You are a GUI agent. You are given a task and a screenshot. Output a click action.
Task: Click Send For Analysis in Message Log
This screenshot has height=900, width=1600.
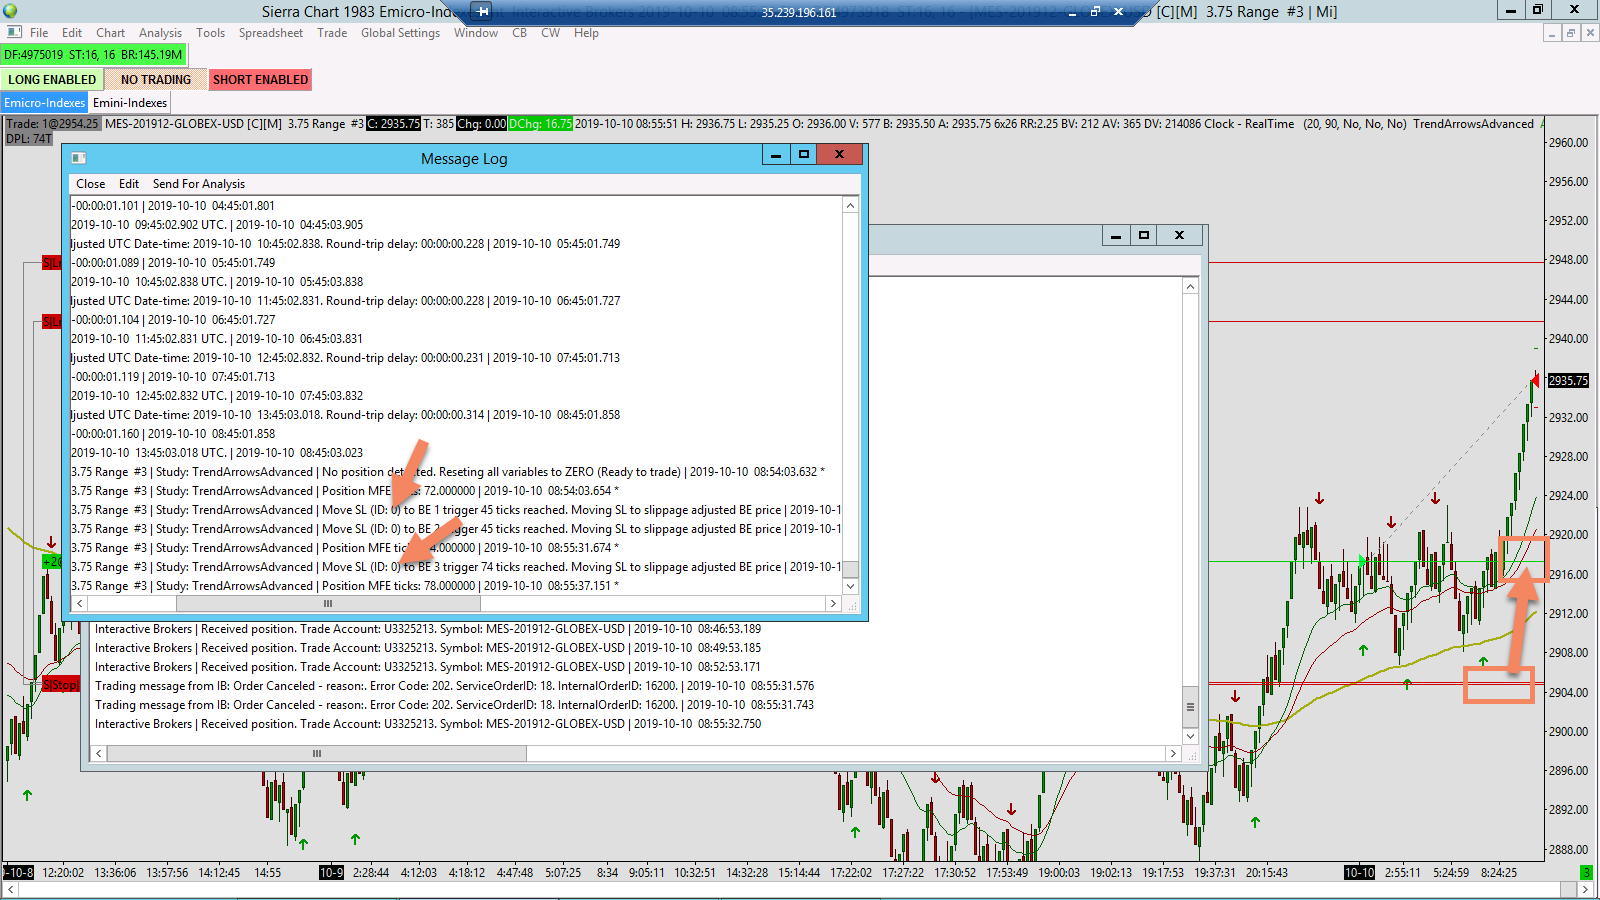pos(199,184)
